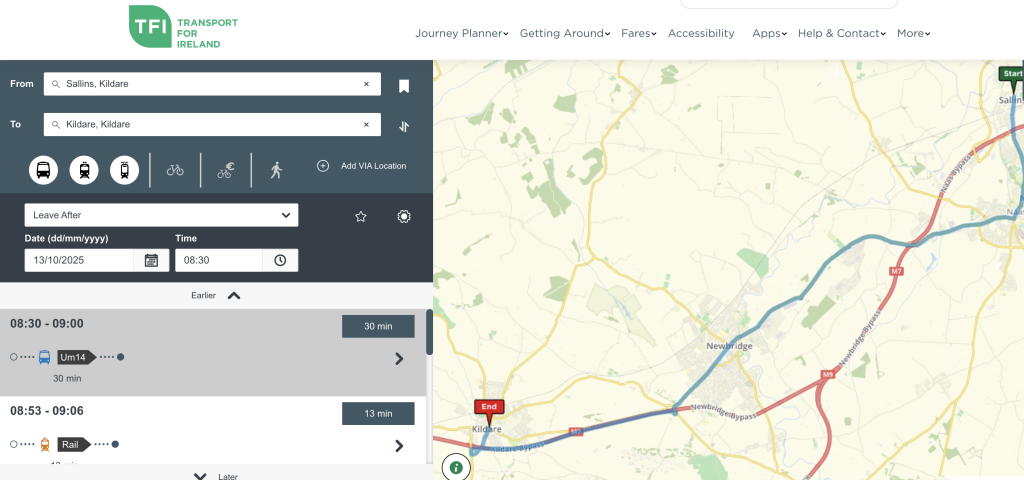Click the blue bus icon in Um14 journey
Image resolution: width=1024 pixels, height=480 pixels.
coord(44,357)
